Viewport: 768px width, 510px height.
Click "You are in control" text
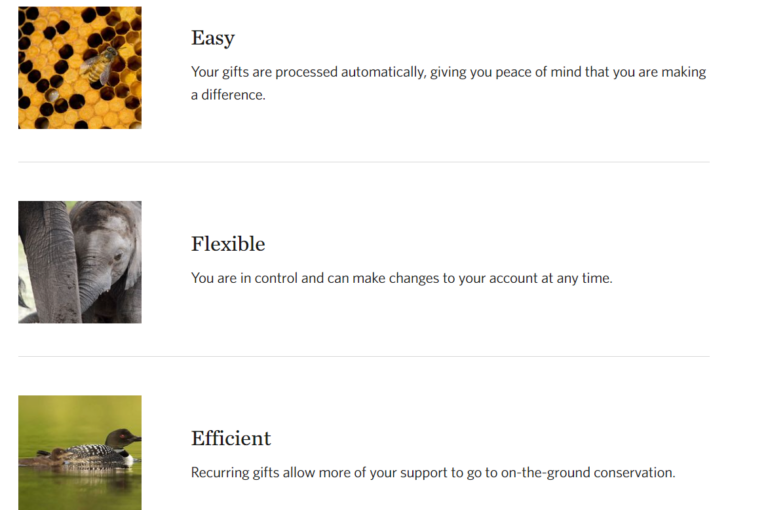243,278
